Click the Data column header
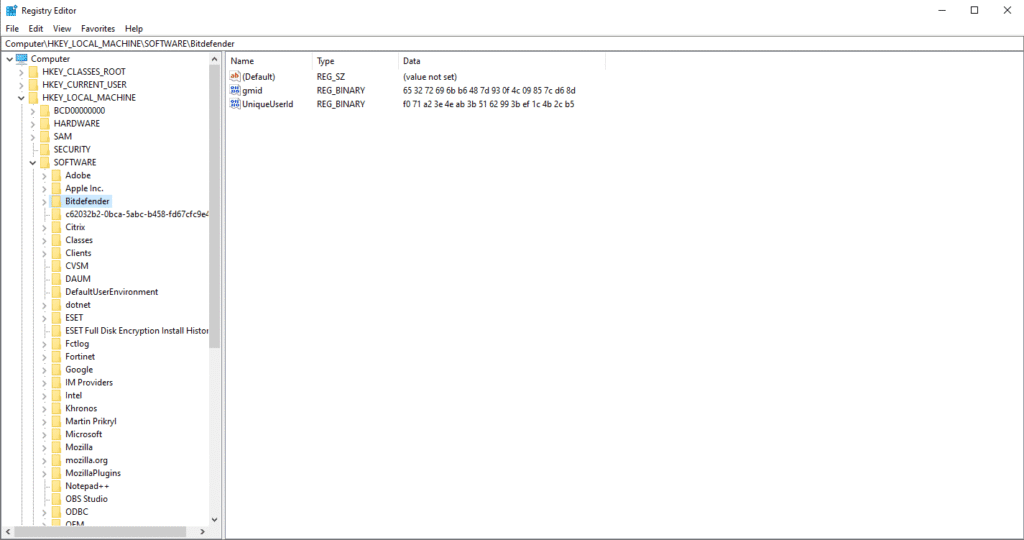This screenshot has height=540, width=1024. tap(412, 61)
